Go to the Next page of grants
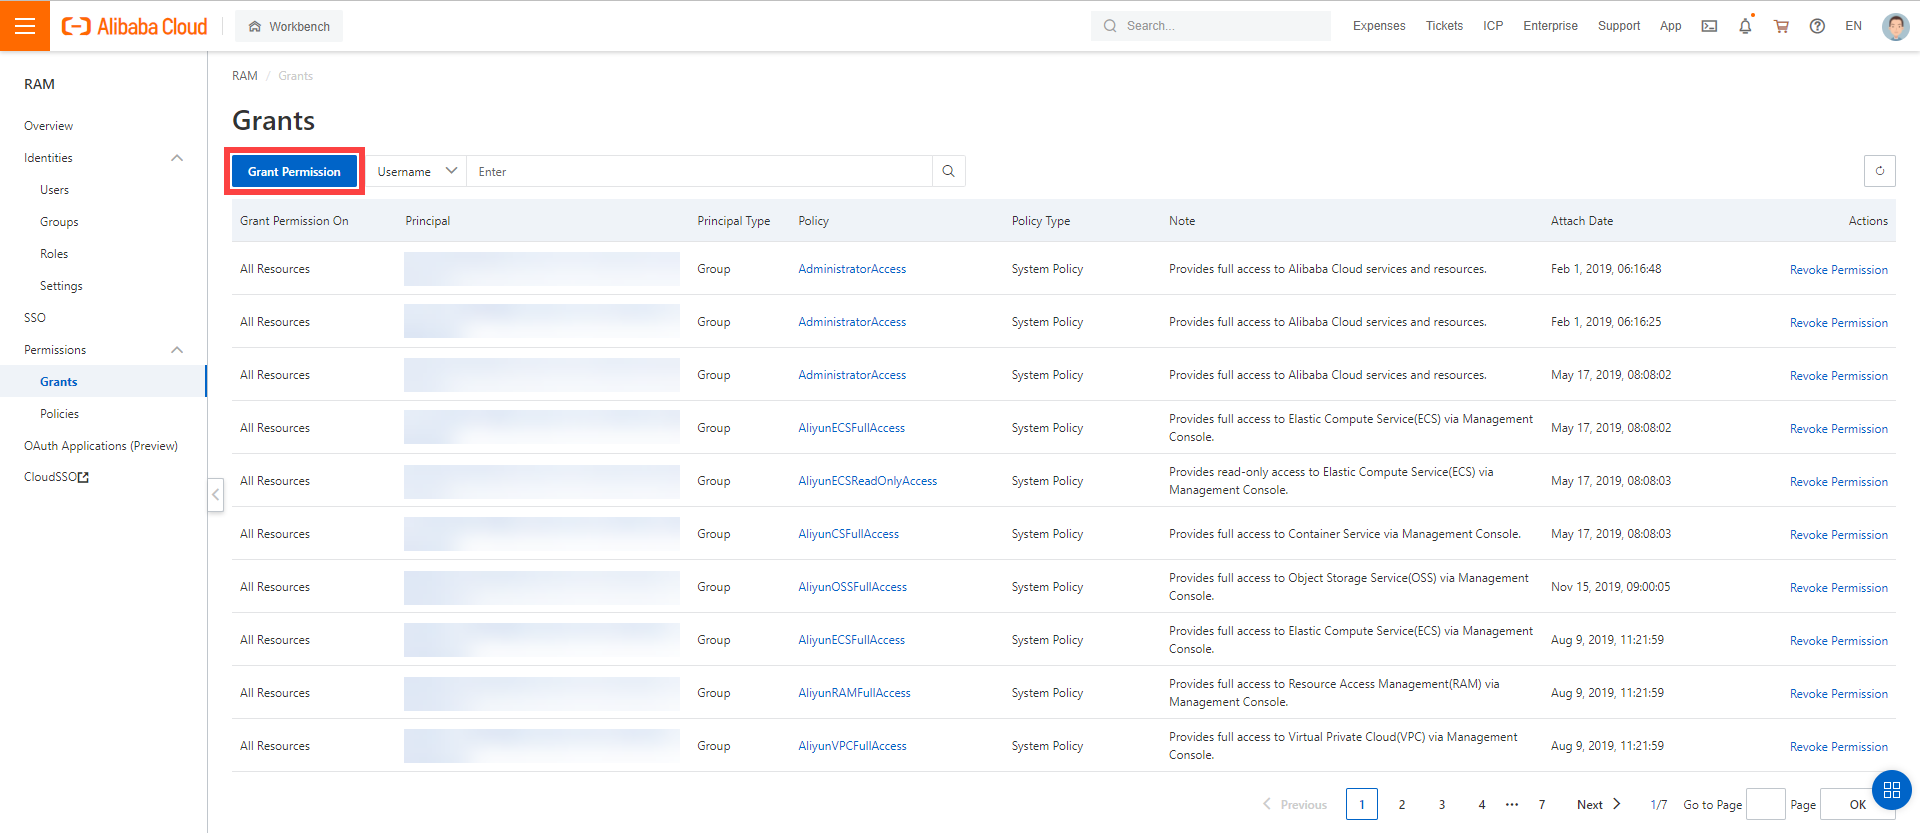 (x=1598, y=804)
